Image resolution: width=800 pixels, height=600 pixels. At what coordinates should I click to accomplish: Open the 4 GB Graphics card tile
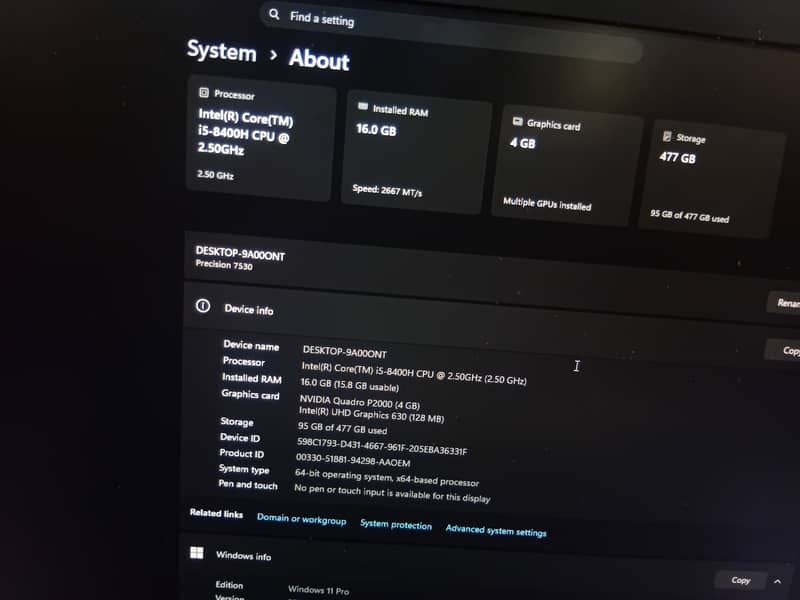click(566, 165)
